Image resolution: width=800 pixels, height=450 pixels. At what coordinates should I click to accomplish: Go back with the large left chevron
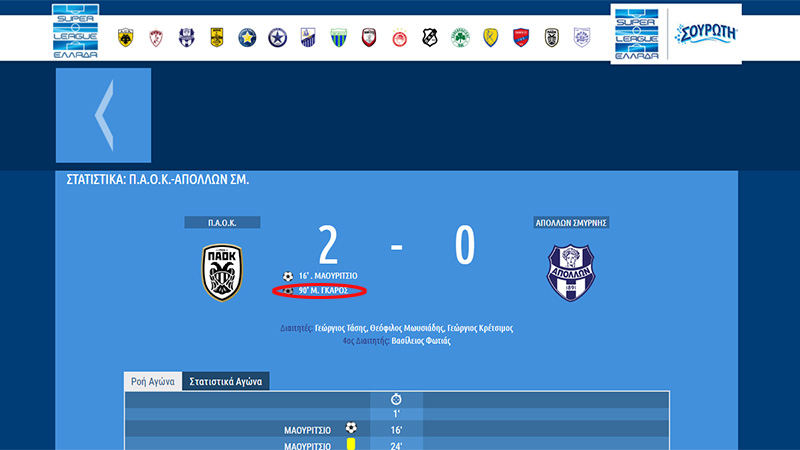[x=104, y=115]
